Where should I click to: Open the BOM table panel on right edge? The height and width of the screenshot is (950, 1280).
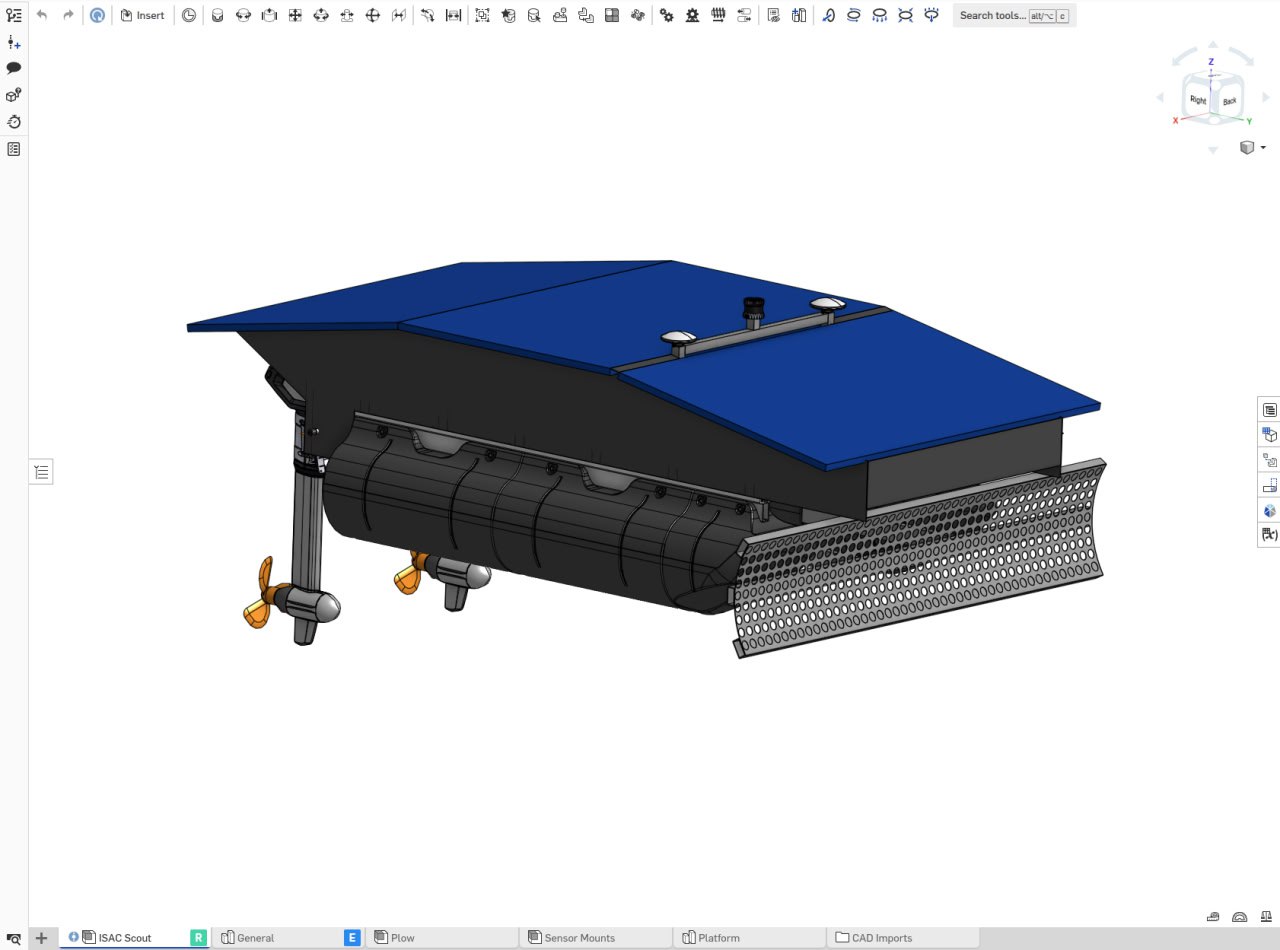click(1270, 410)
